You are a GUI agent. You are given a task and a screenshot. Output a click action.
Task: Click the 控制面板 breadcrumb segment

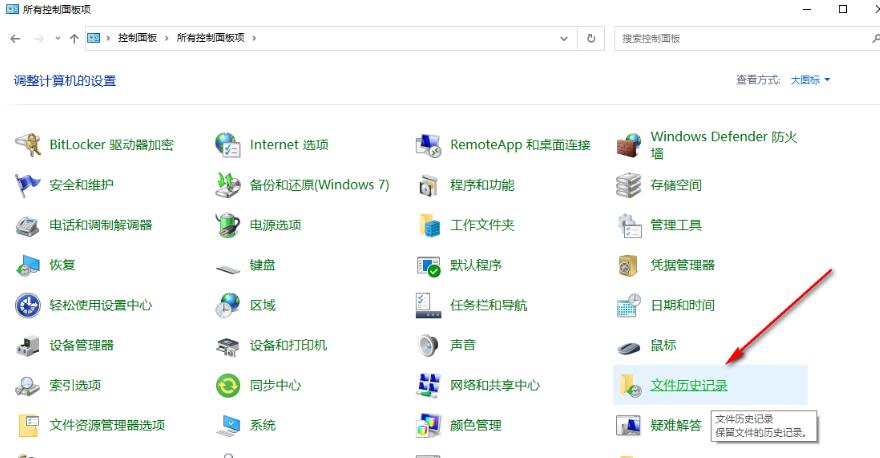[x=138, y=38]
